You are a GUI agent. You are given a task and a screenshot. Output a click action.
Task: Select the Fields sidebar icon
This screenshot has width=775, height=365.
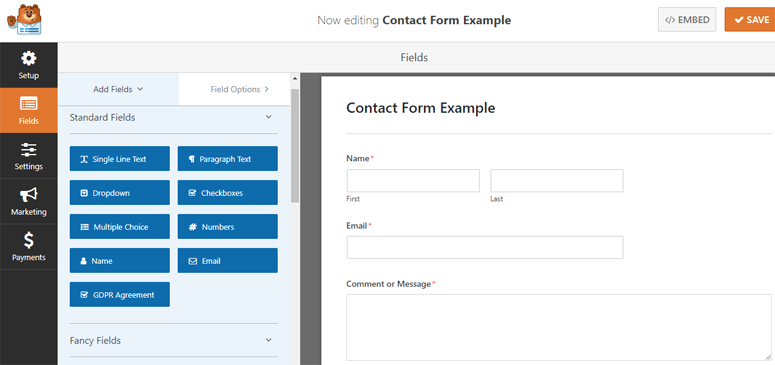[x=29, y=110]
